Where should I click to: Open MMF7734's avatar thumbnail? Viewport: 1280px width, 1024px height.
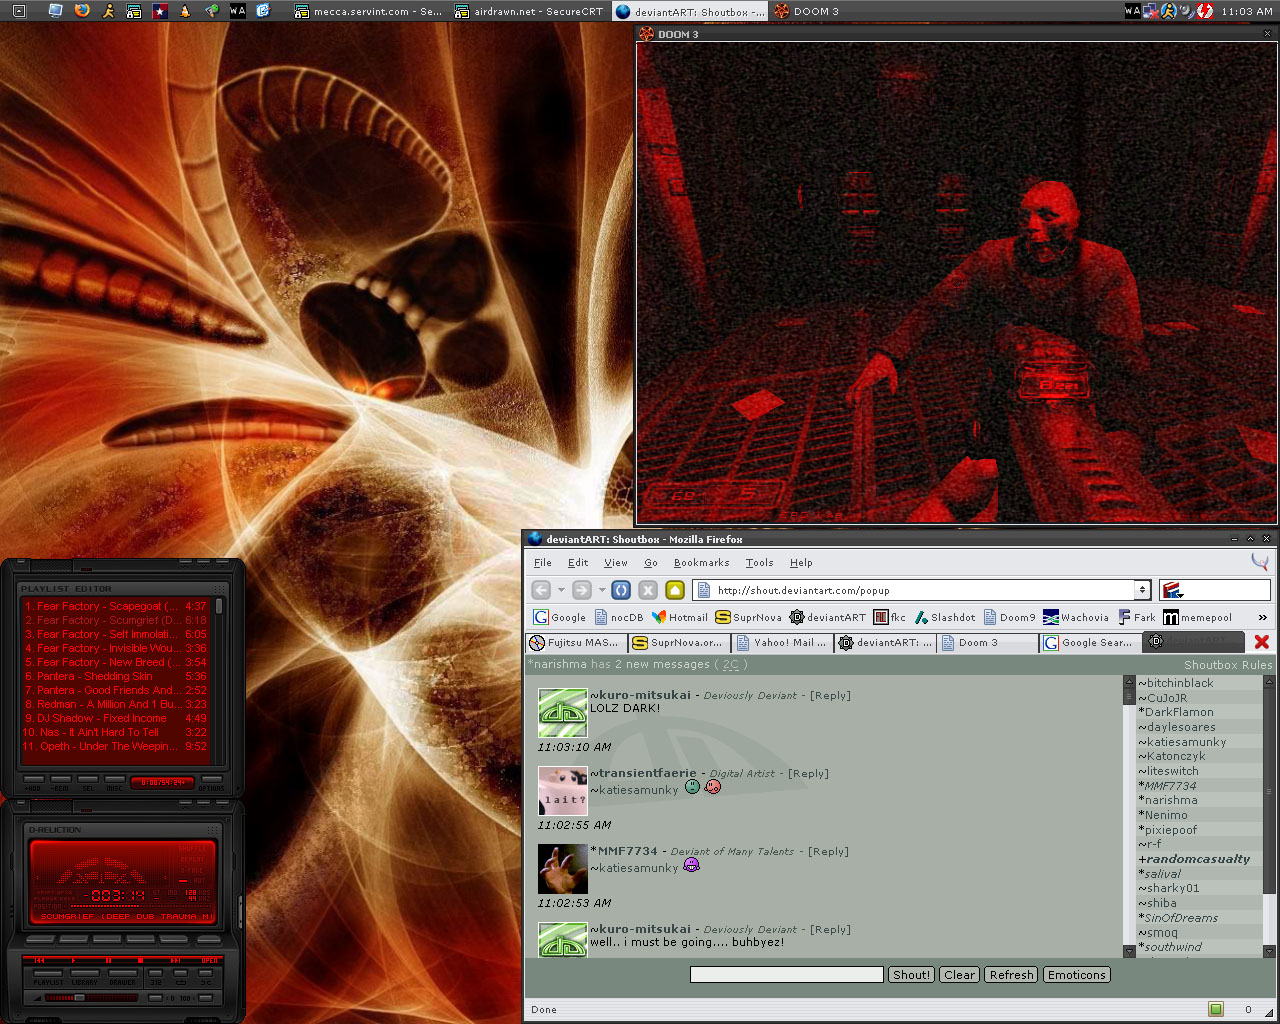coord(563,869)
